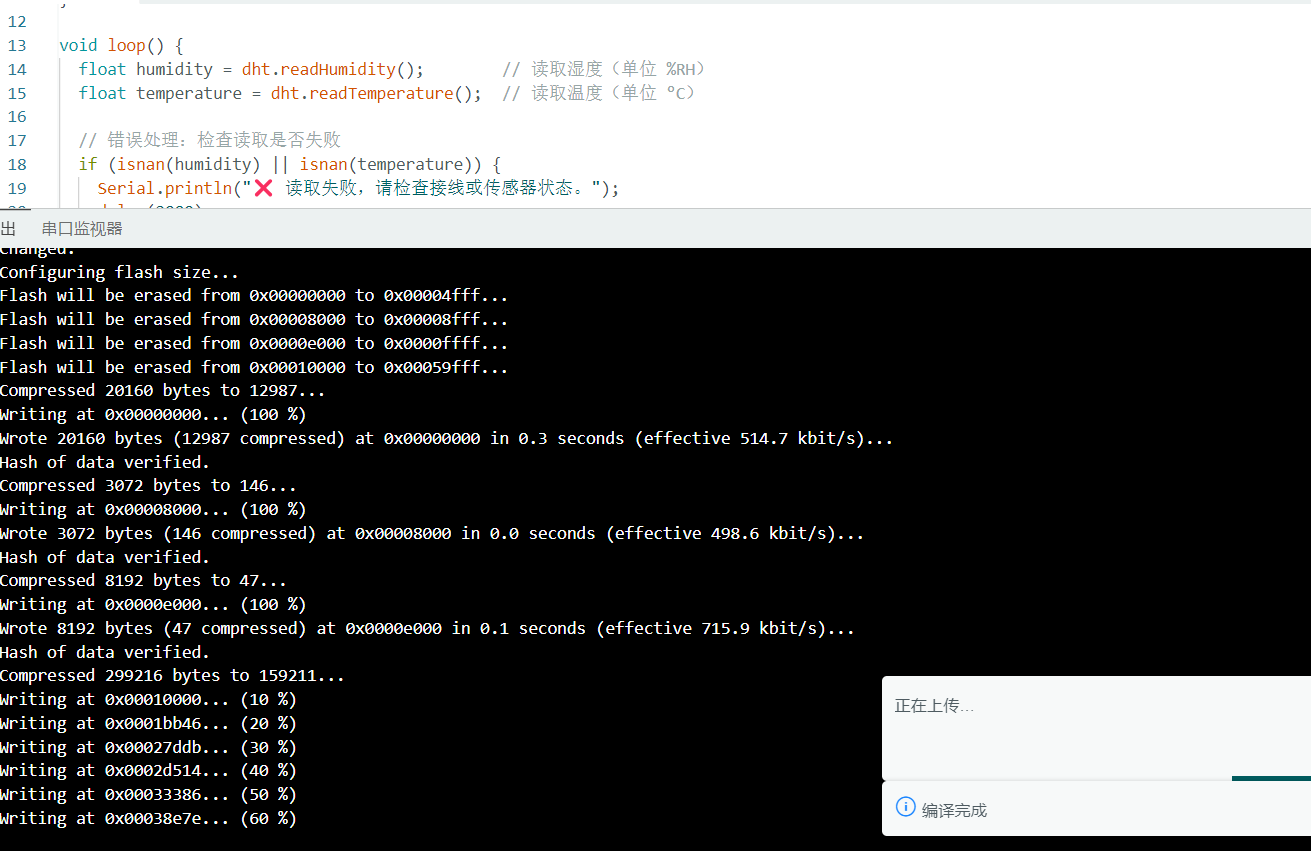The height and width of the screenshot is (851, 1311).
Task: Switch to the 串口监视器 tab
Action: click(82, 229)
